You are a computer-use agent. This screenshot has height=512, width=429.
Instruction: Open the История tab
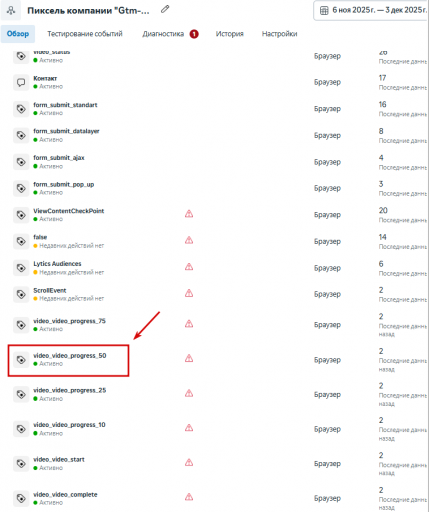pos(229,34)
